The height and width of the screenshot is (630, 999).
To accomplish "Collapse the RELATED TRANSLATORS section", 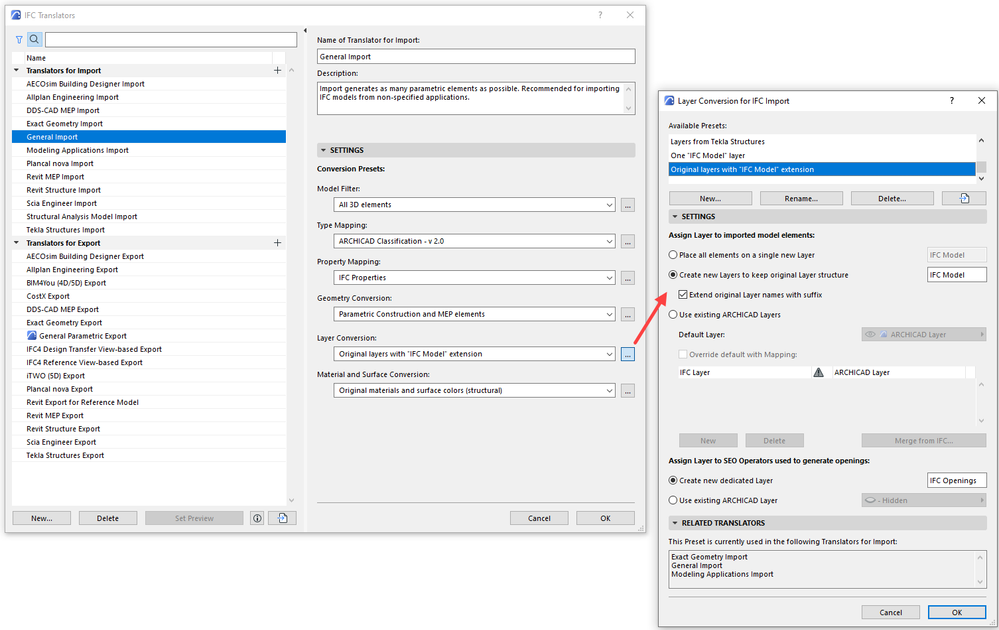I will 675,523.
